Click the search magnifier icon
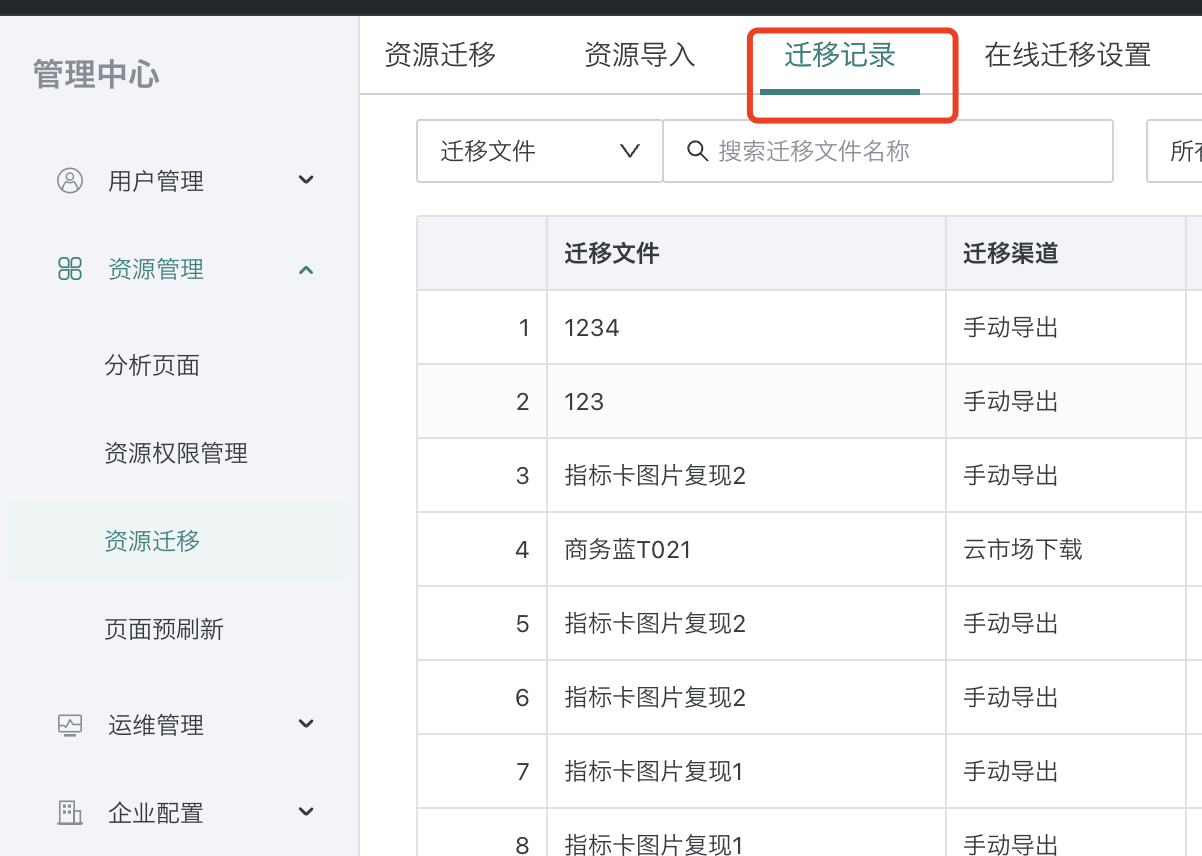Screen dimensions: 1202x856 coord(697,151)
